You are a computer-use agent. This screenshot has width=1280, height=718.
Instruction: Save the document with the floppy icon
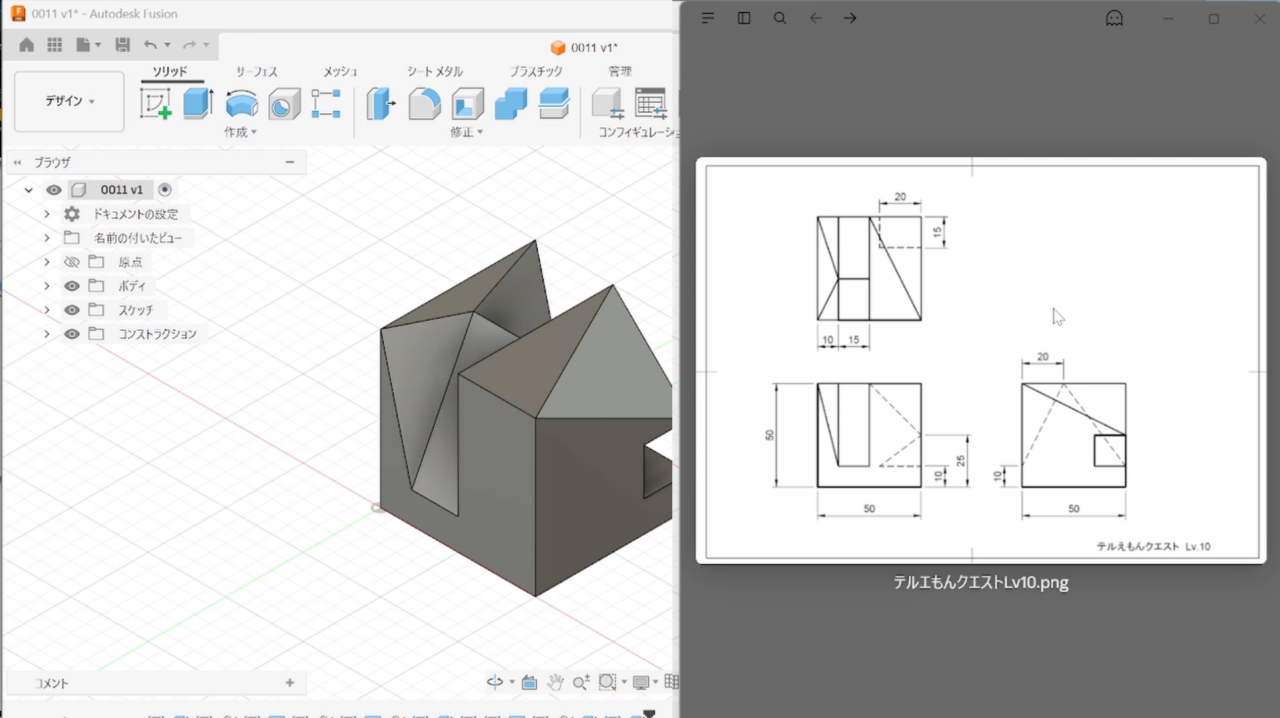(x=123, y=45)
